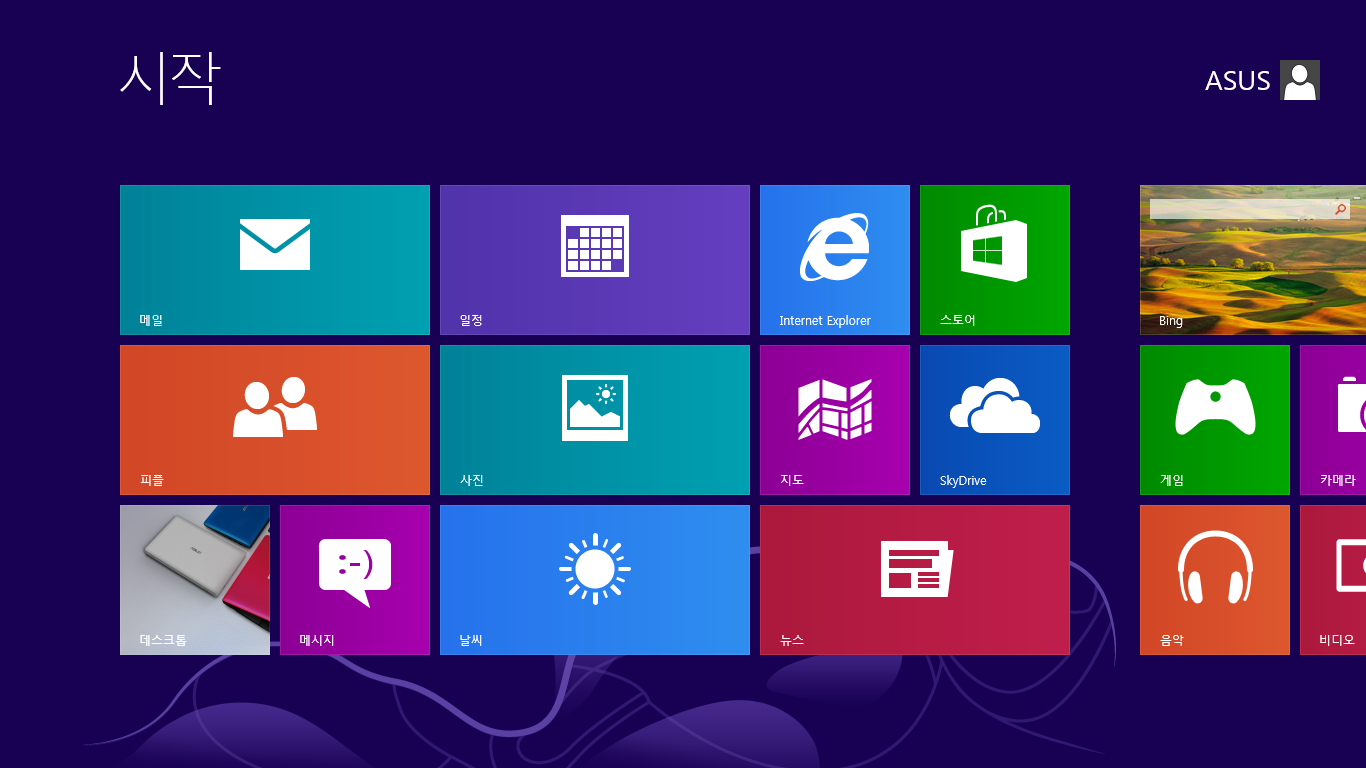Open the Music tile with headphones icon
Viewport: 1366px width, 768px height.
1215,580
